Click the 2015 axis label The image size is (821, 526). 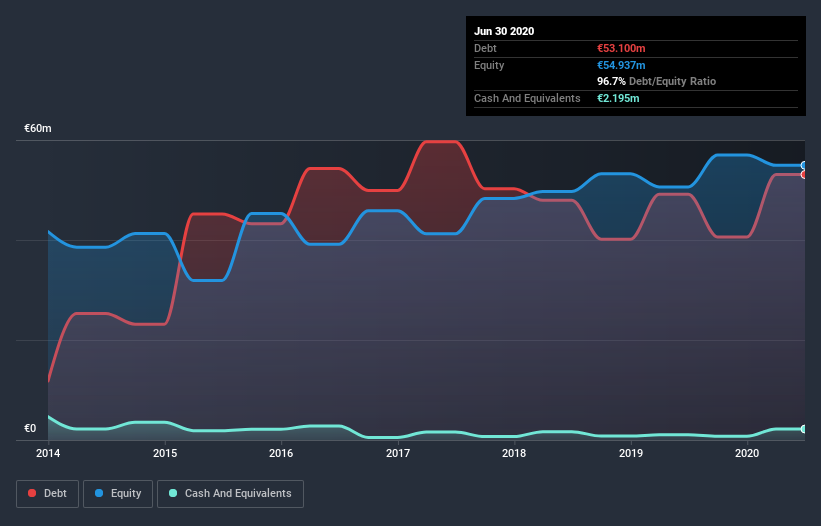click(x=165, y=453)
